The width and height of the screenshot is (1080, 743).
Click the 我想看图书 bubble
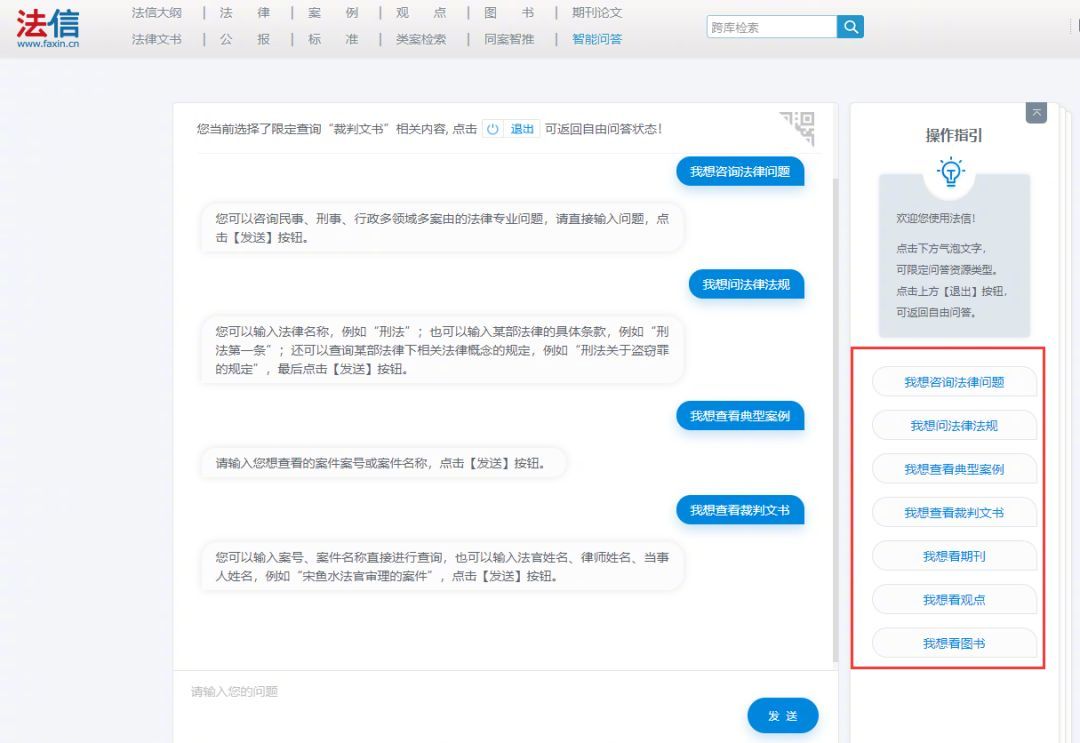[953, 643]
